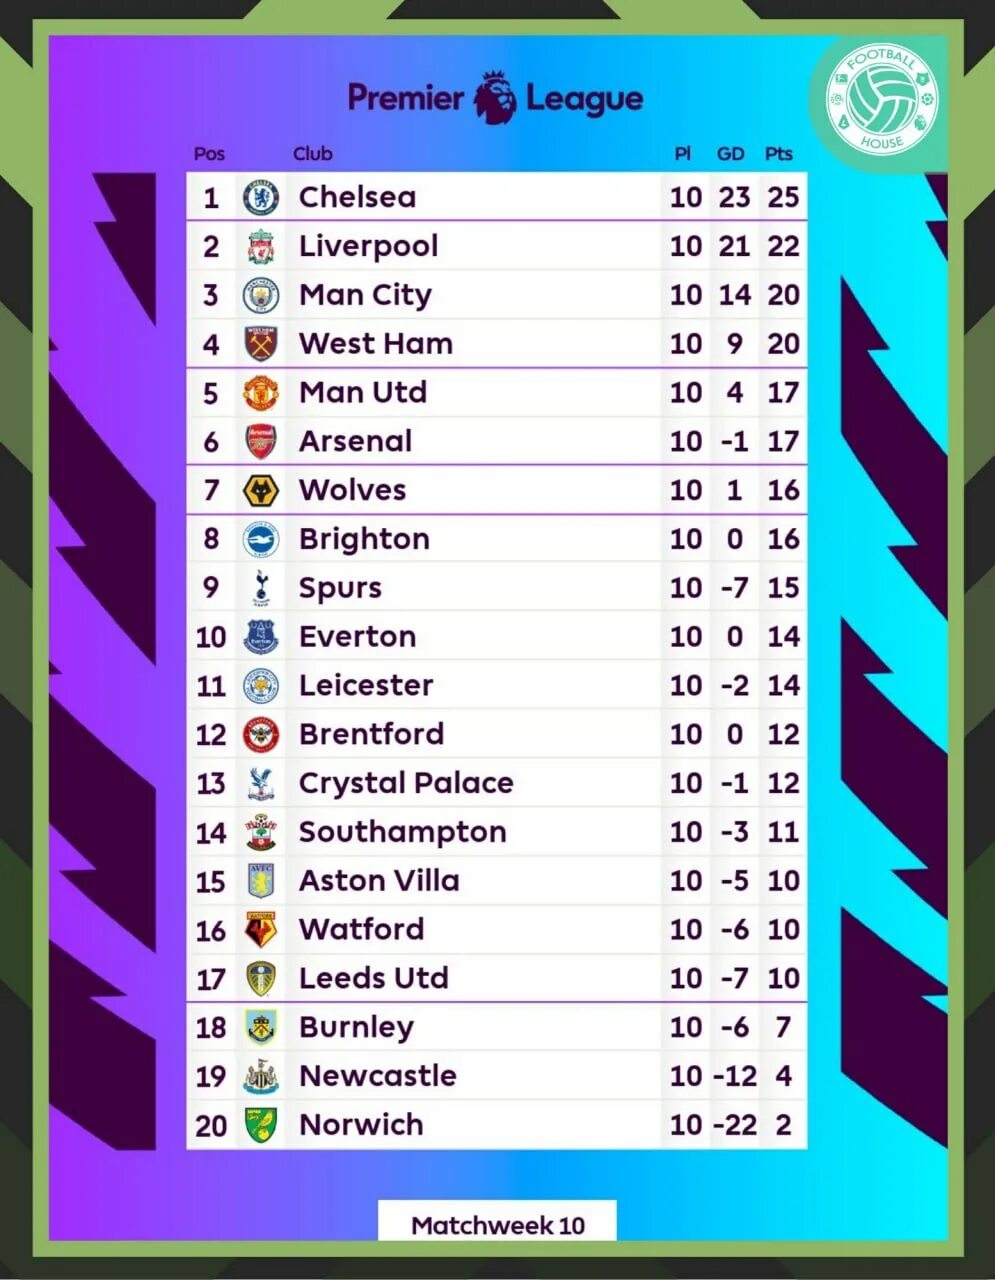Image resolution: width=995 pixels, height=1280 pixels.
Task: Click the Leeds Utd table row
Action: [x=496, y=978]
